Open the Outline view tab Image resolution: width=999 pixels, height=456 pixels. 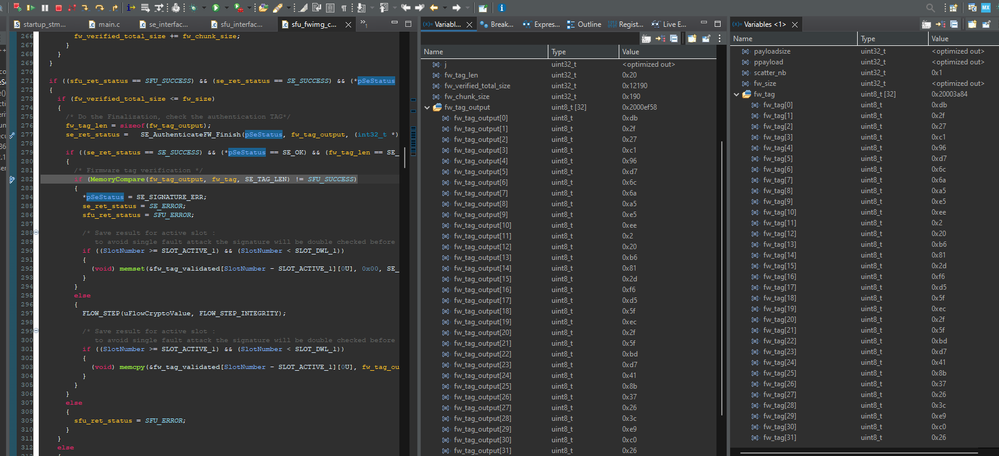(587, 24)
